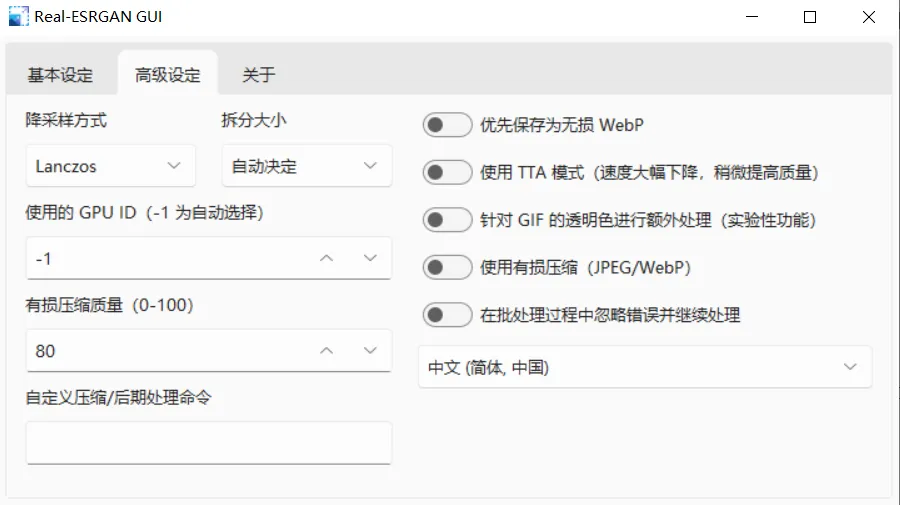This screenshot has height=505, width=900.
Task: Decrease lossy compression quality with down arrow
Action: (370, 351)
